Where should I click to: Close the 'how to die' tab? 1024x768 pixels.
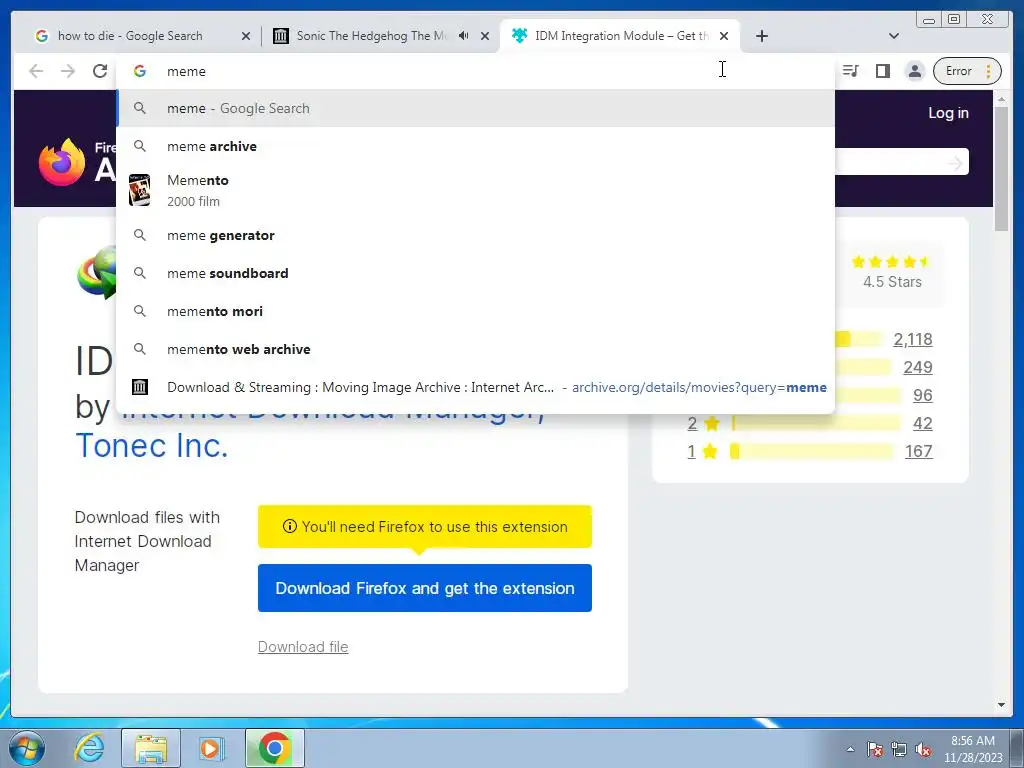[246, 36]
